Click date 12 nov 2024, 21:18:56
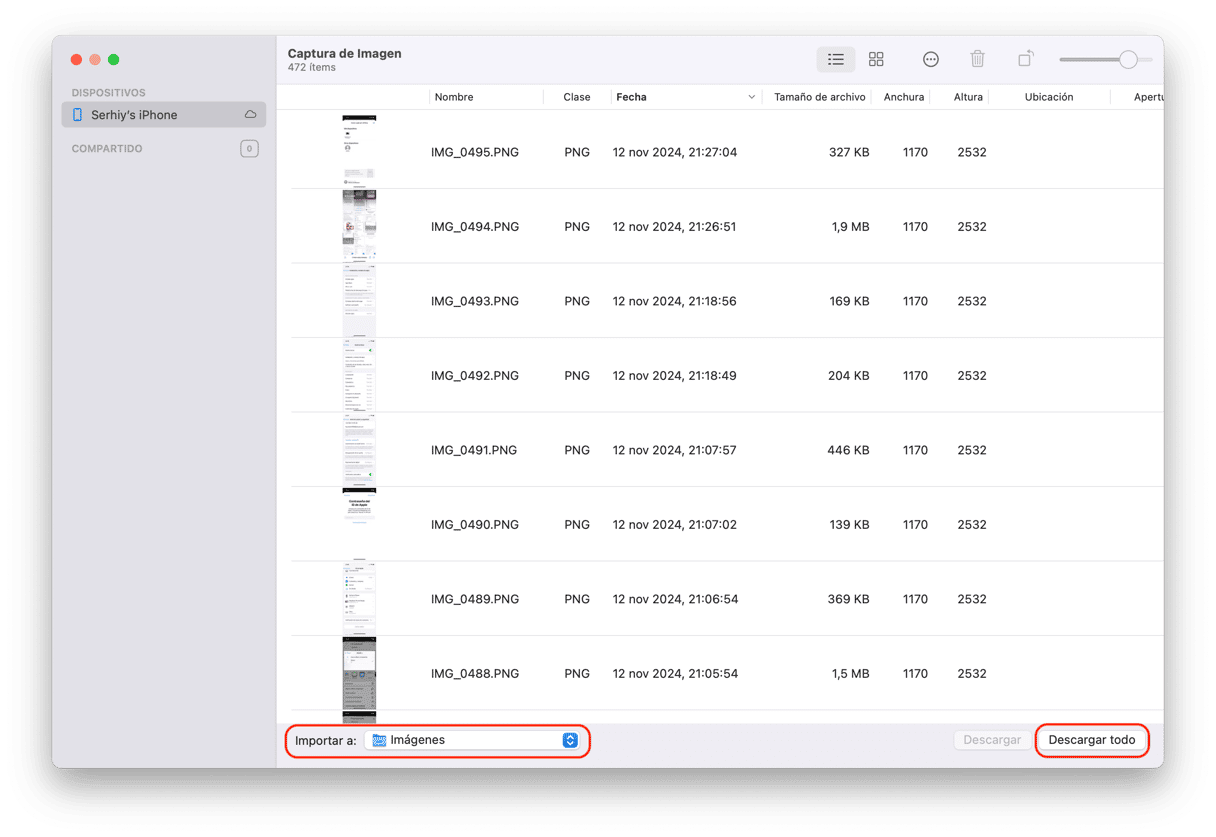 coord(675,301)
